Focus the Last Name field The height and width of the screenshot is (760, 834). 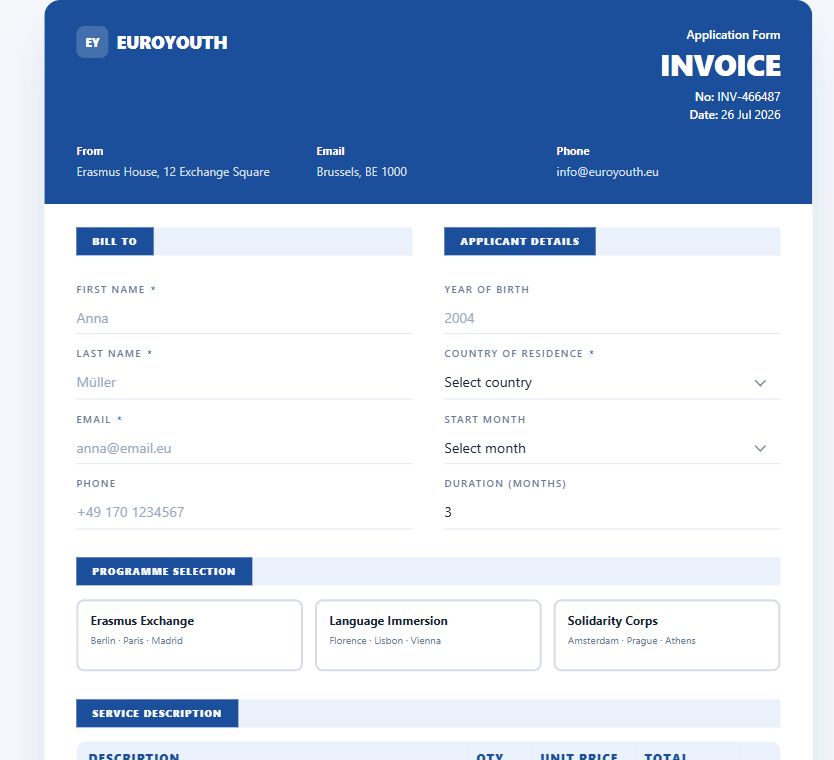pos(244,383)
